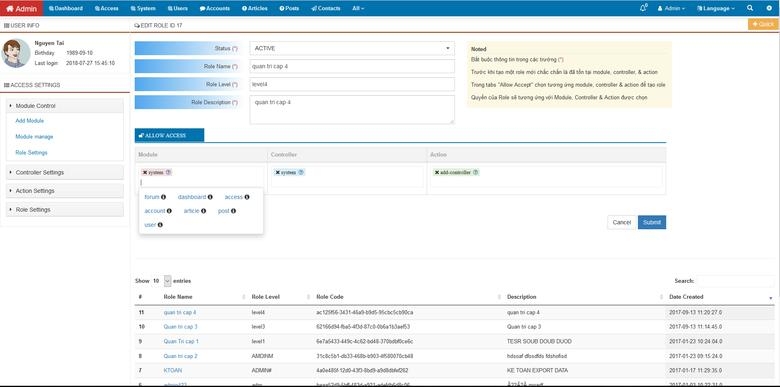Image resolution: width=780 pixels, height=387 pixels.
Task: Expand the Action Settings section
Action: (x=65, y=191)
